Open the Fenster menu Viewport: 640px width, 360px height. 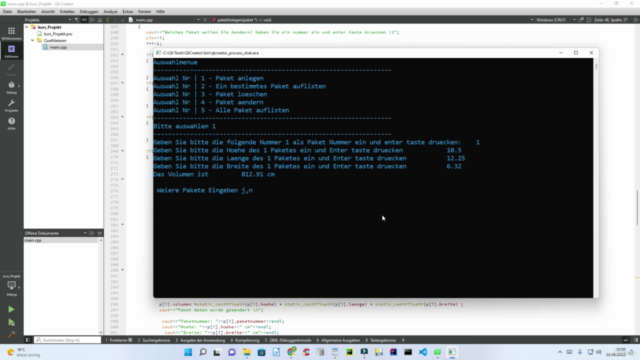point(144,12)
